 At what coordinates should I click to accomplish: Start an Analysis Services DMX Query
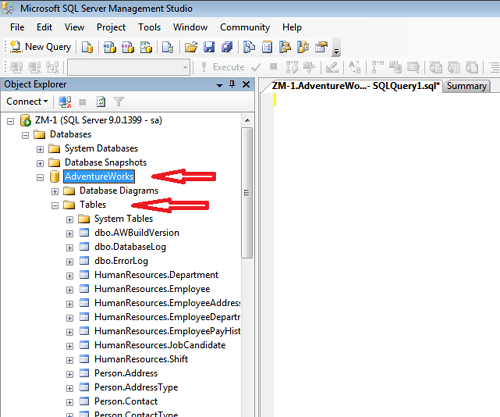127,47
